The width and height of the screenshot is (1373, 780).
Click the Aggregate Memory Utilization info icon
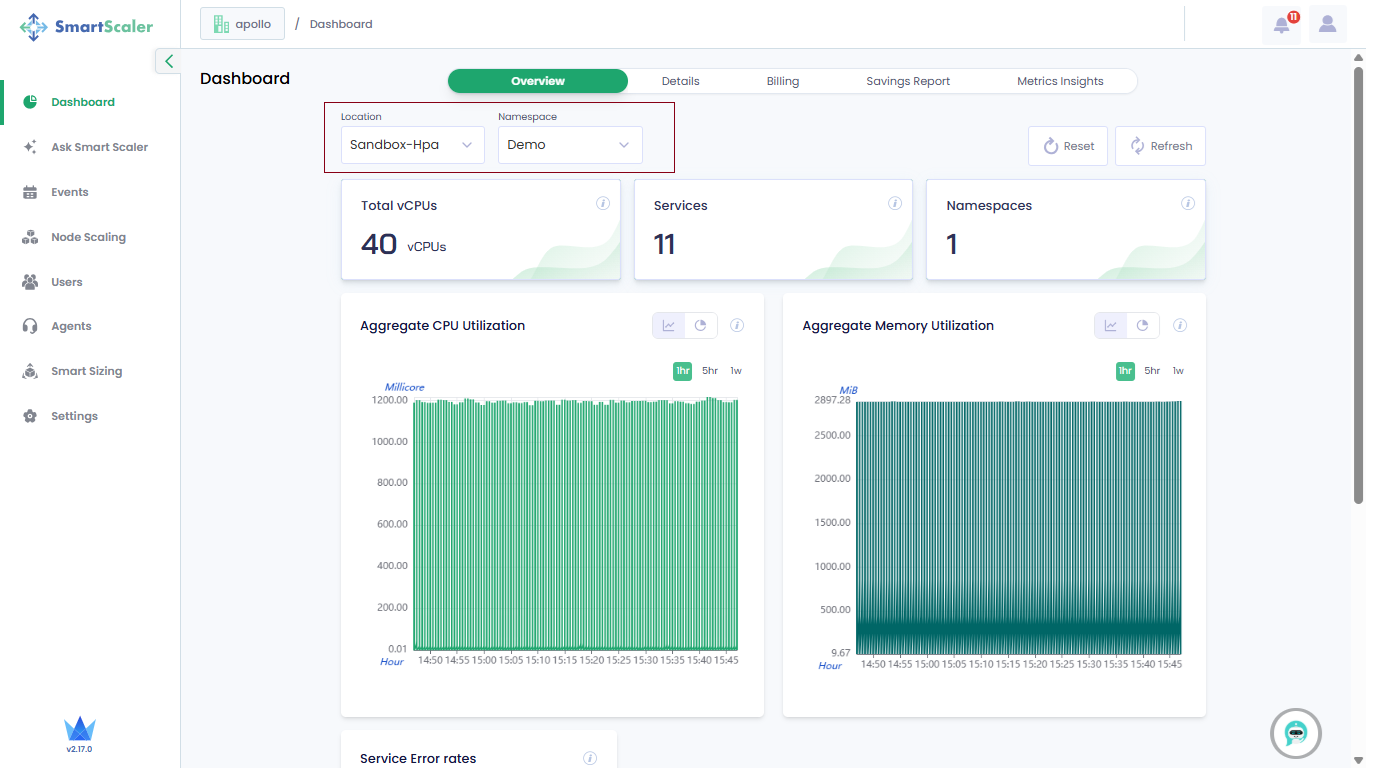pyautogui.click(x=1180, y=325)
